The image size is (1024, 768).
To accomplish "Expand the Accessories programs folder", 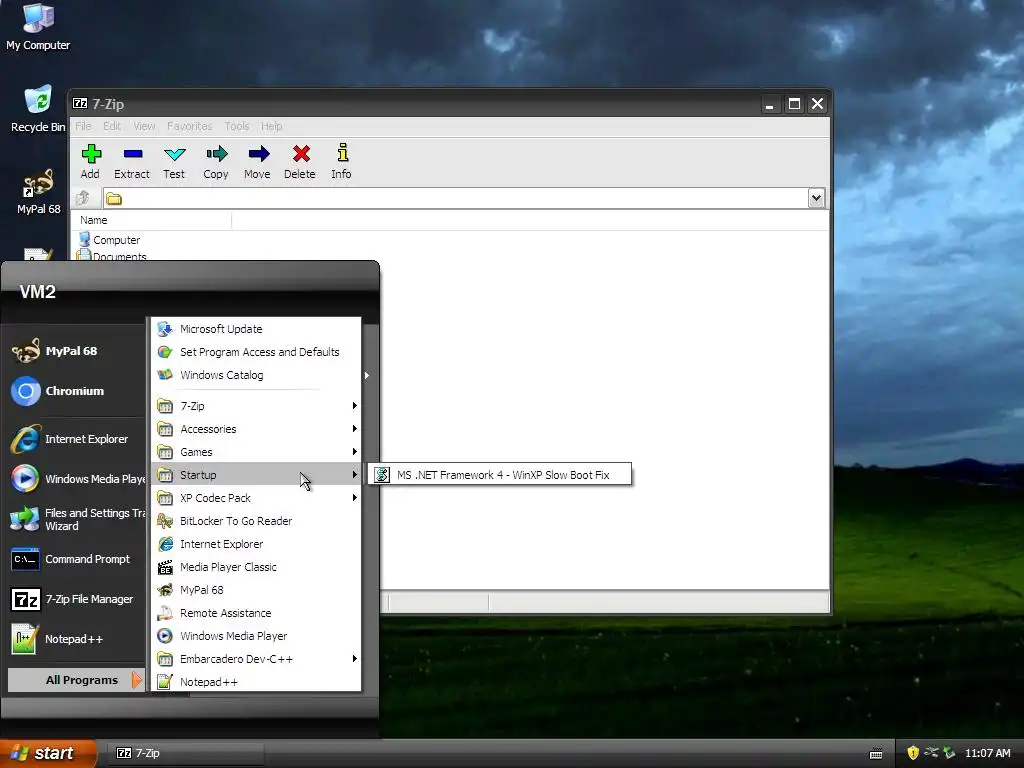I will (x=256, y=429).
